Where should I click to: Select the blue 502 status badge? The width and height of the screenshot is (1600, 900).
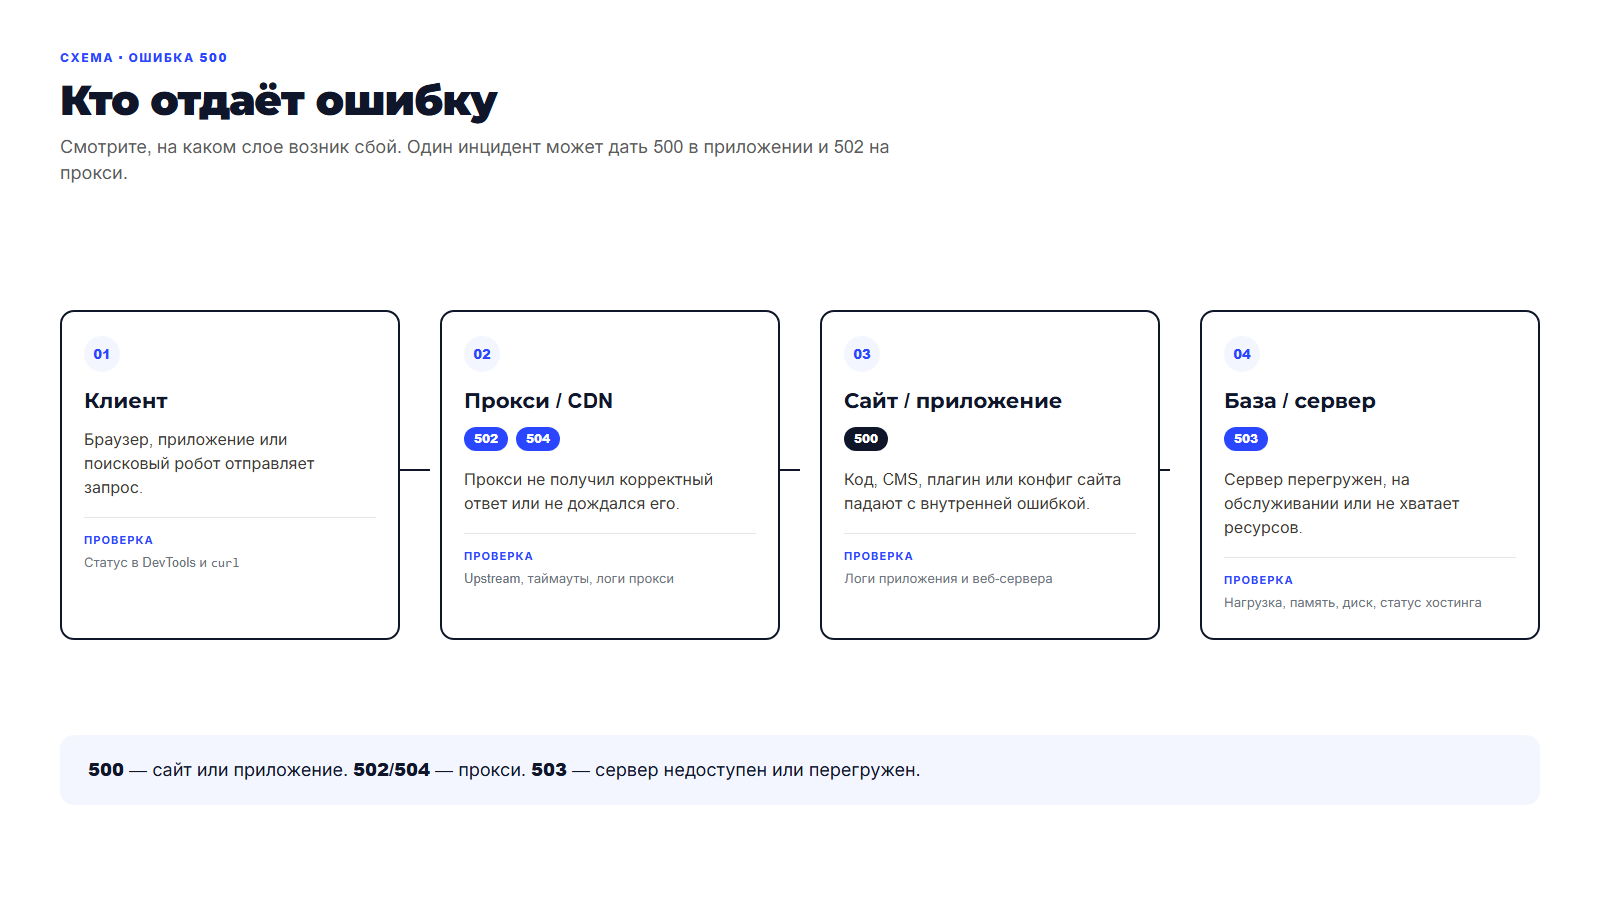pyautogui.click(x=486, y=439)
